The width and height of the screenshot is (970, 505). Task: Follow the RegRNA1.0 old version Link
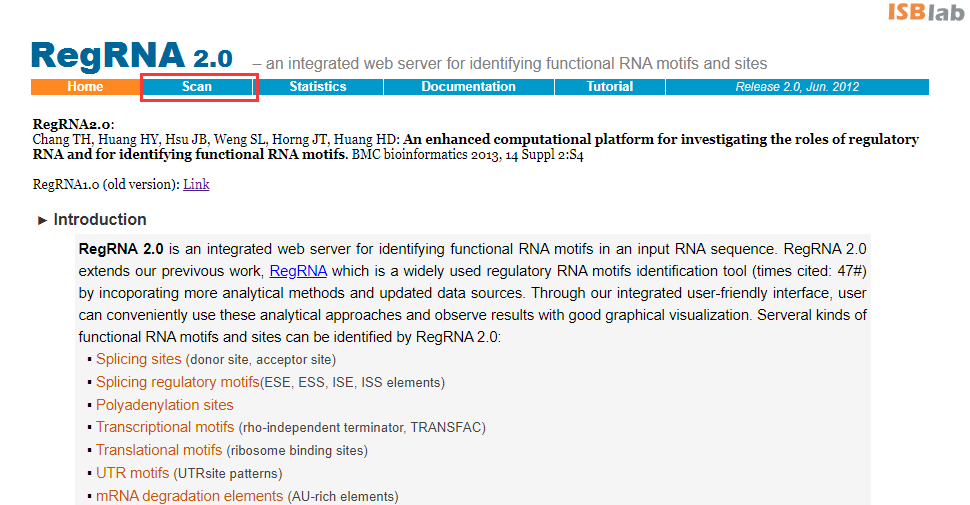click(196, 184)
